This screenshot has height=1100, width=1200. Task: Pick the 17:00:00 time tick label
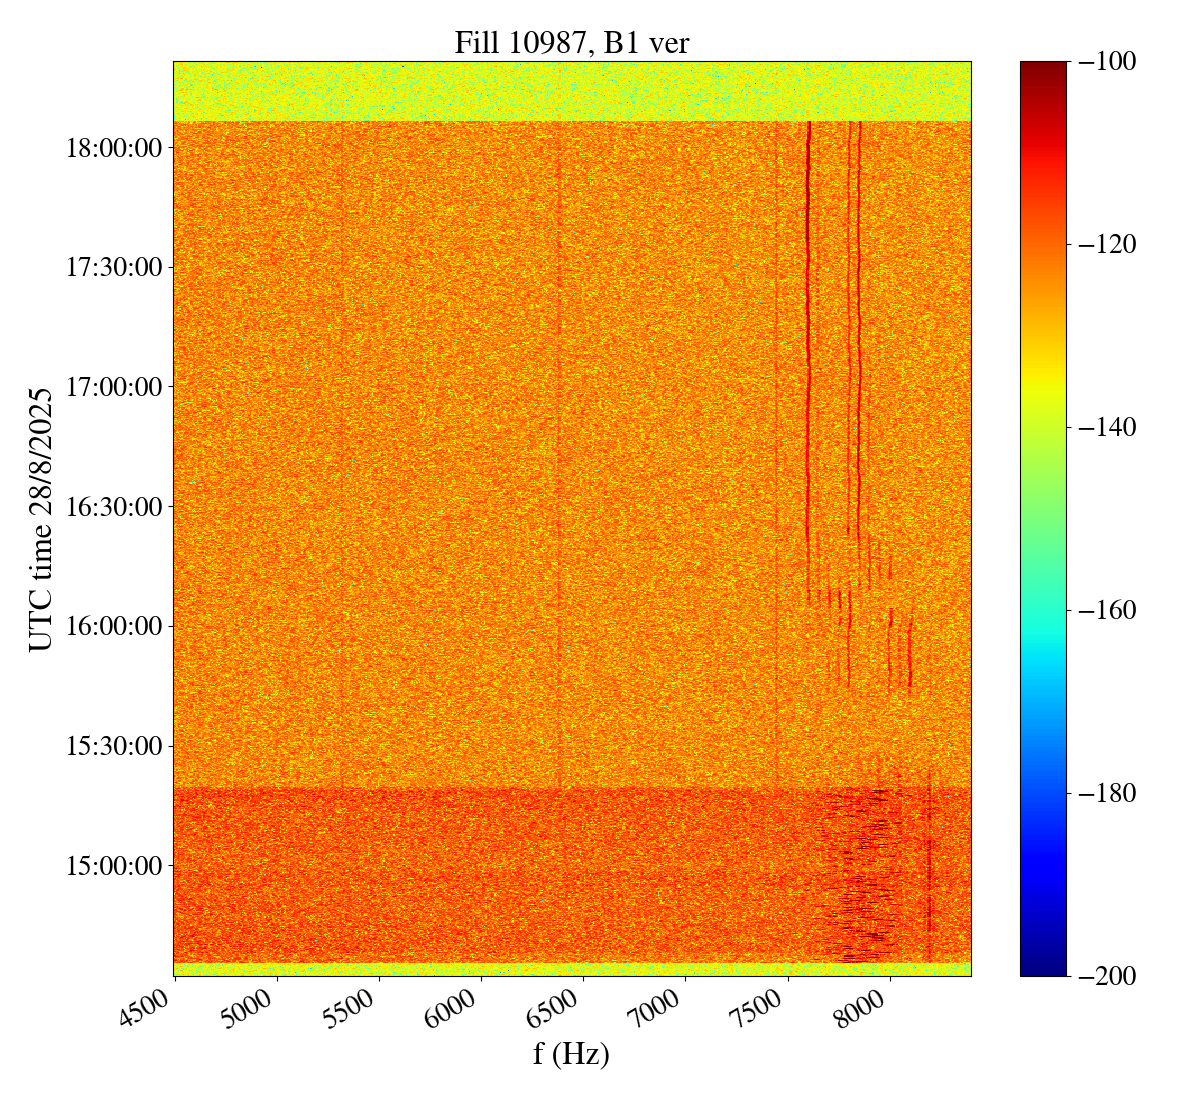113,387
